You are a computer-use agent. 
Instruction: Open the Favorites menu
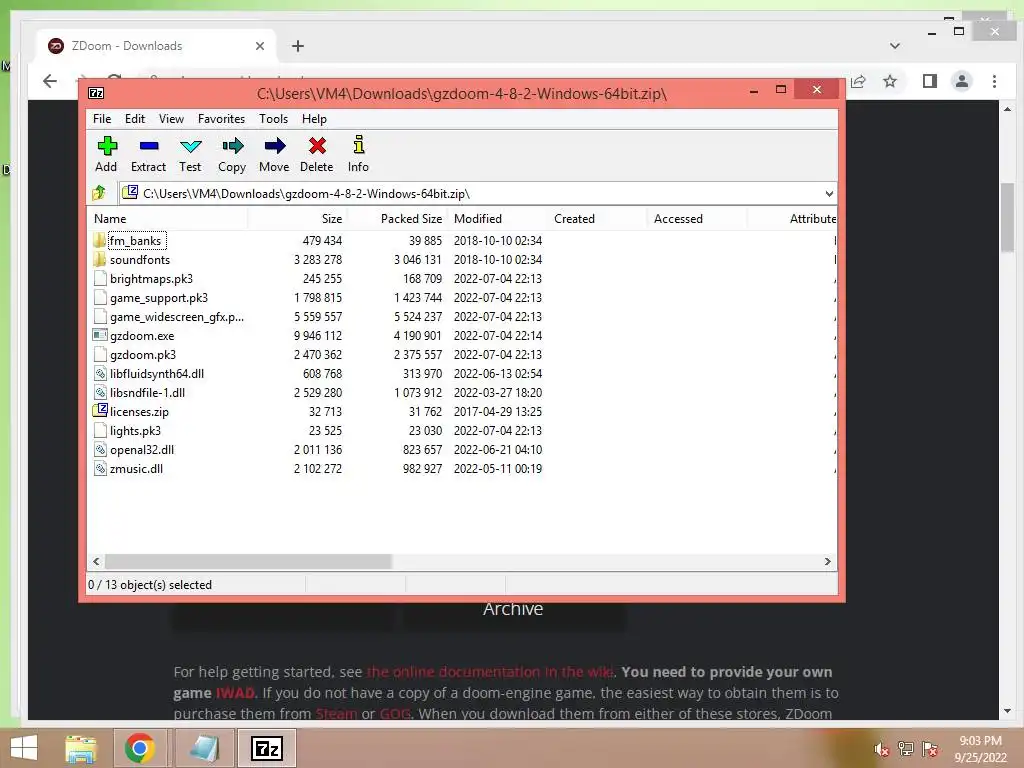[221, 119]
